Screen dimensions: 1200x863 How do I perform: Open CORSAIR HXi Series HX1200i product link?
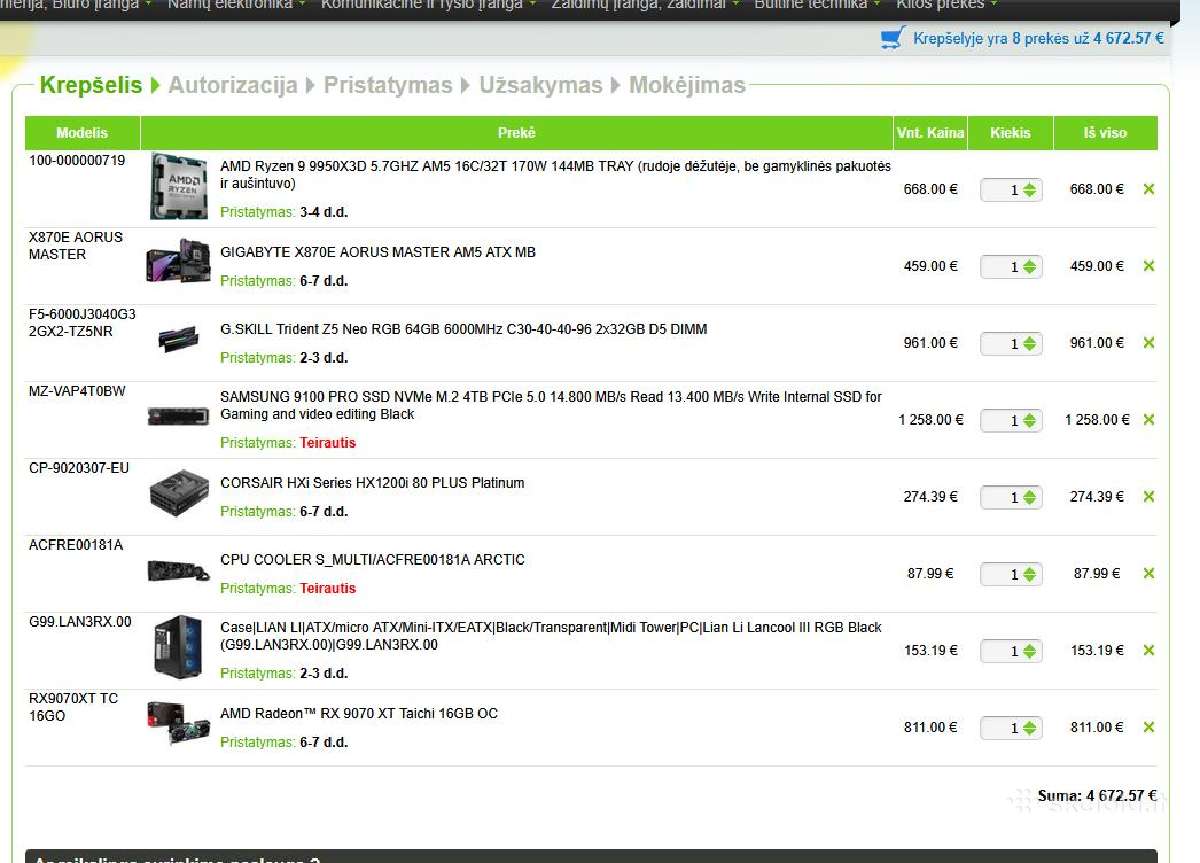372,483
